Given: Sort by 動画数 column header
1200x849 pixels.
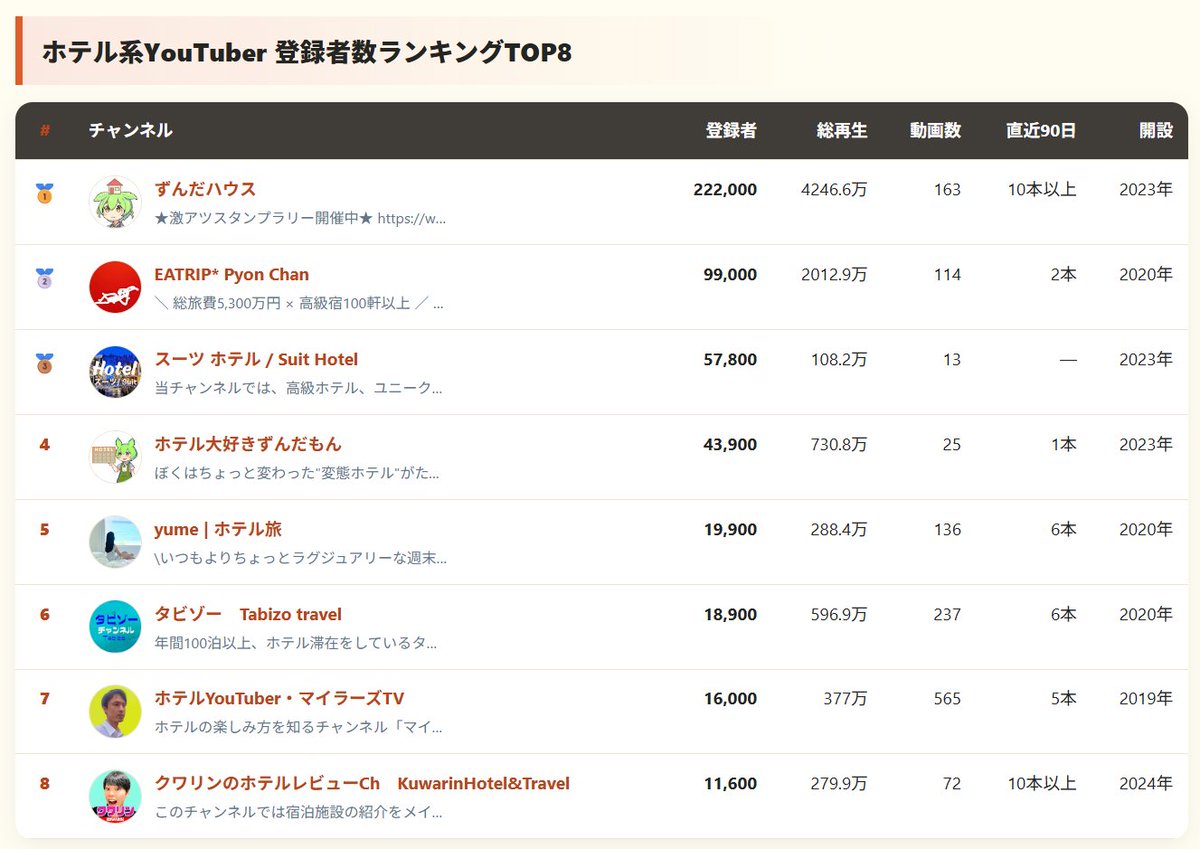Looking at the screenshot, I should [935, 130].
